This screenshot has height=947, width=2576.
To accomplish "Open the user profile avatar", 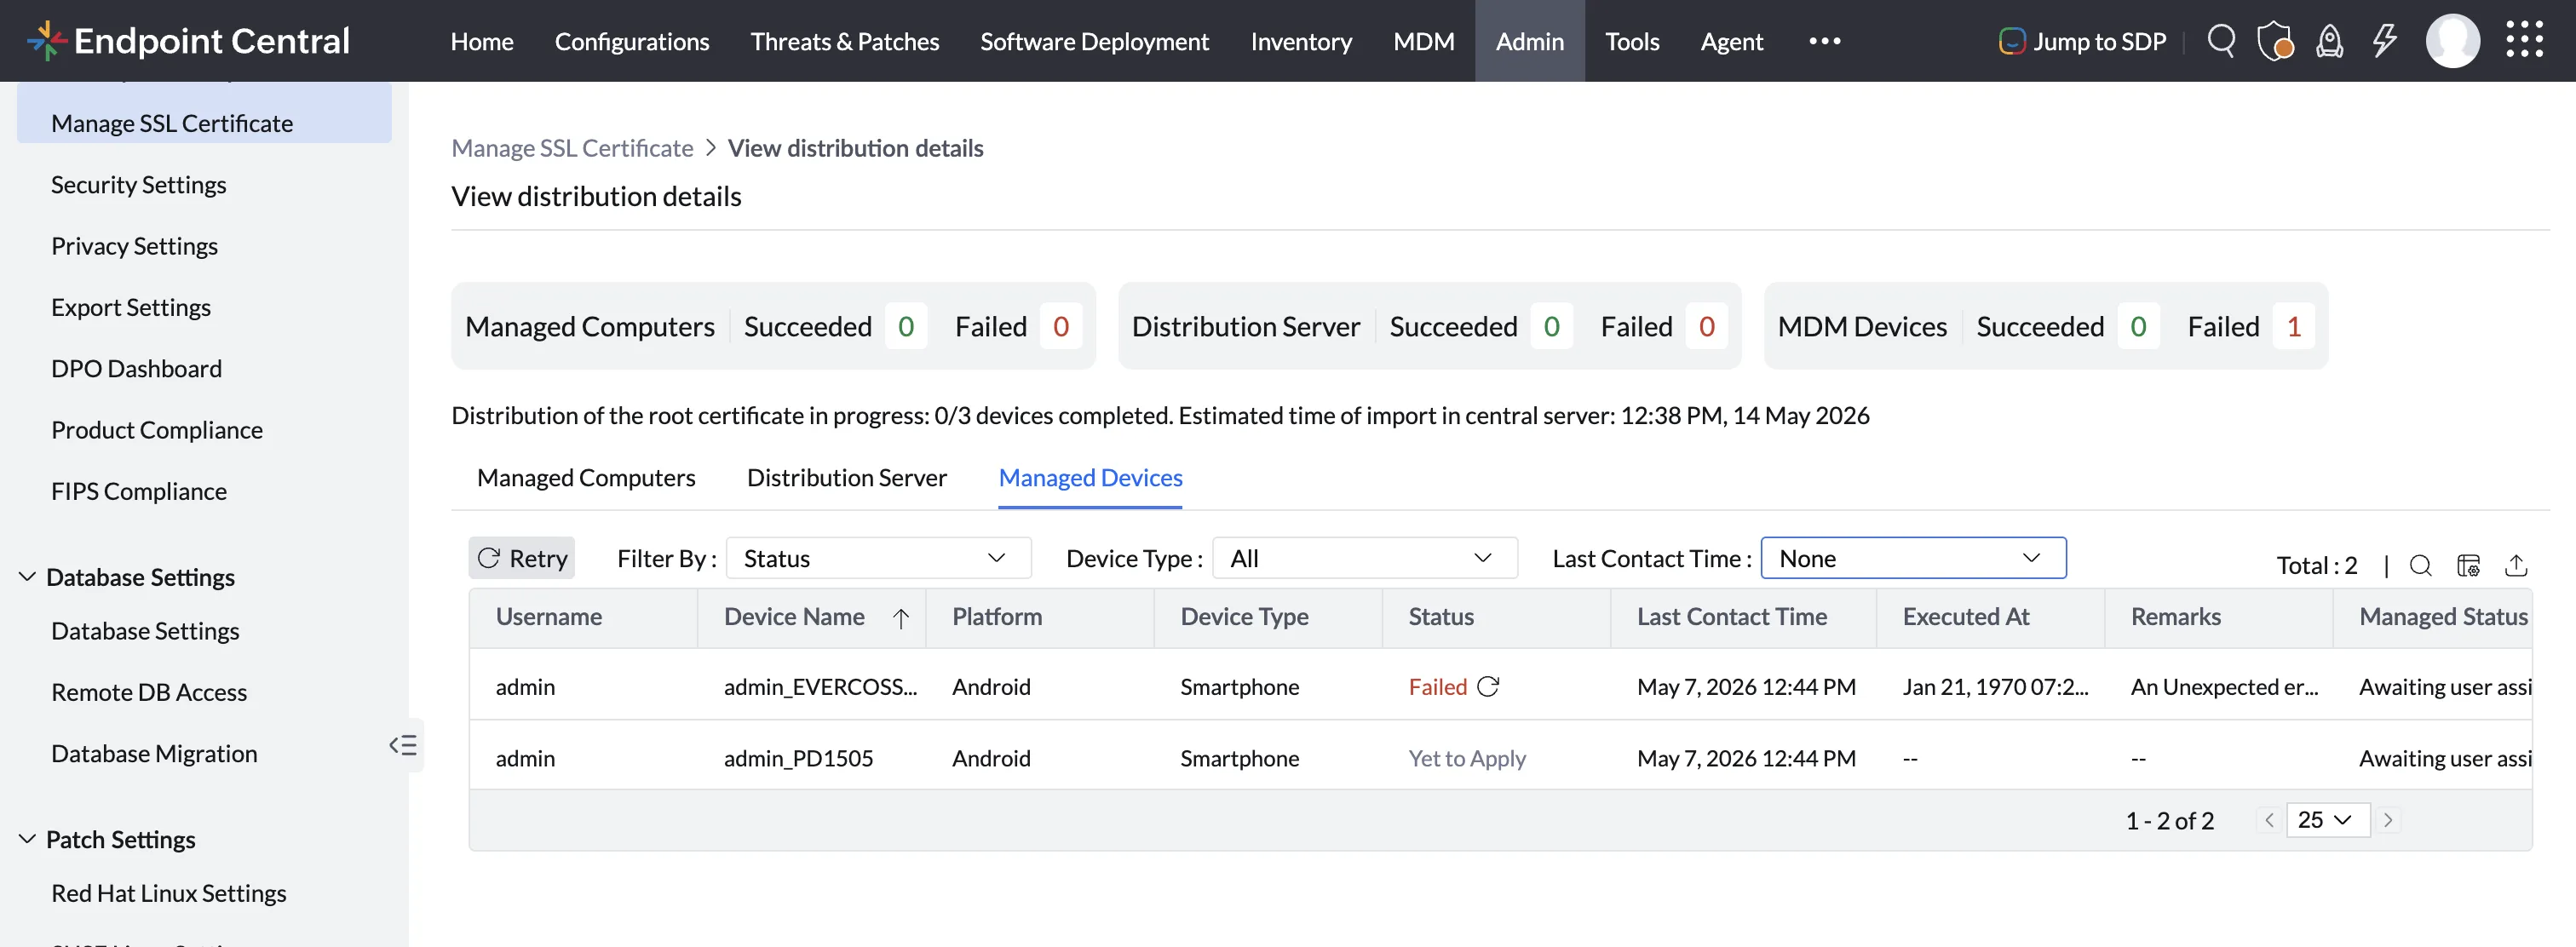I will tap(2452, 41).
